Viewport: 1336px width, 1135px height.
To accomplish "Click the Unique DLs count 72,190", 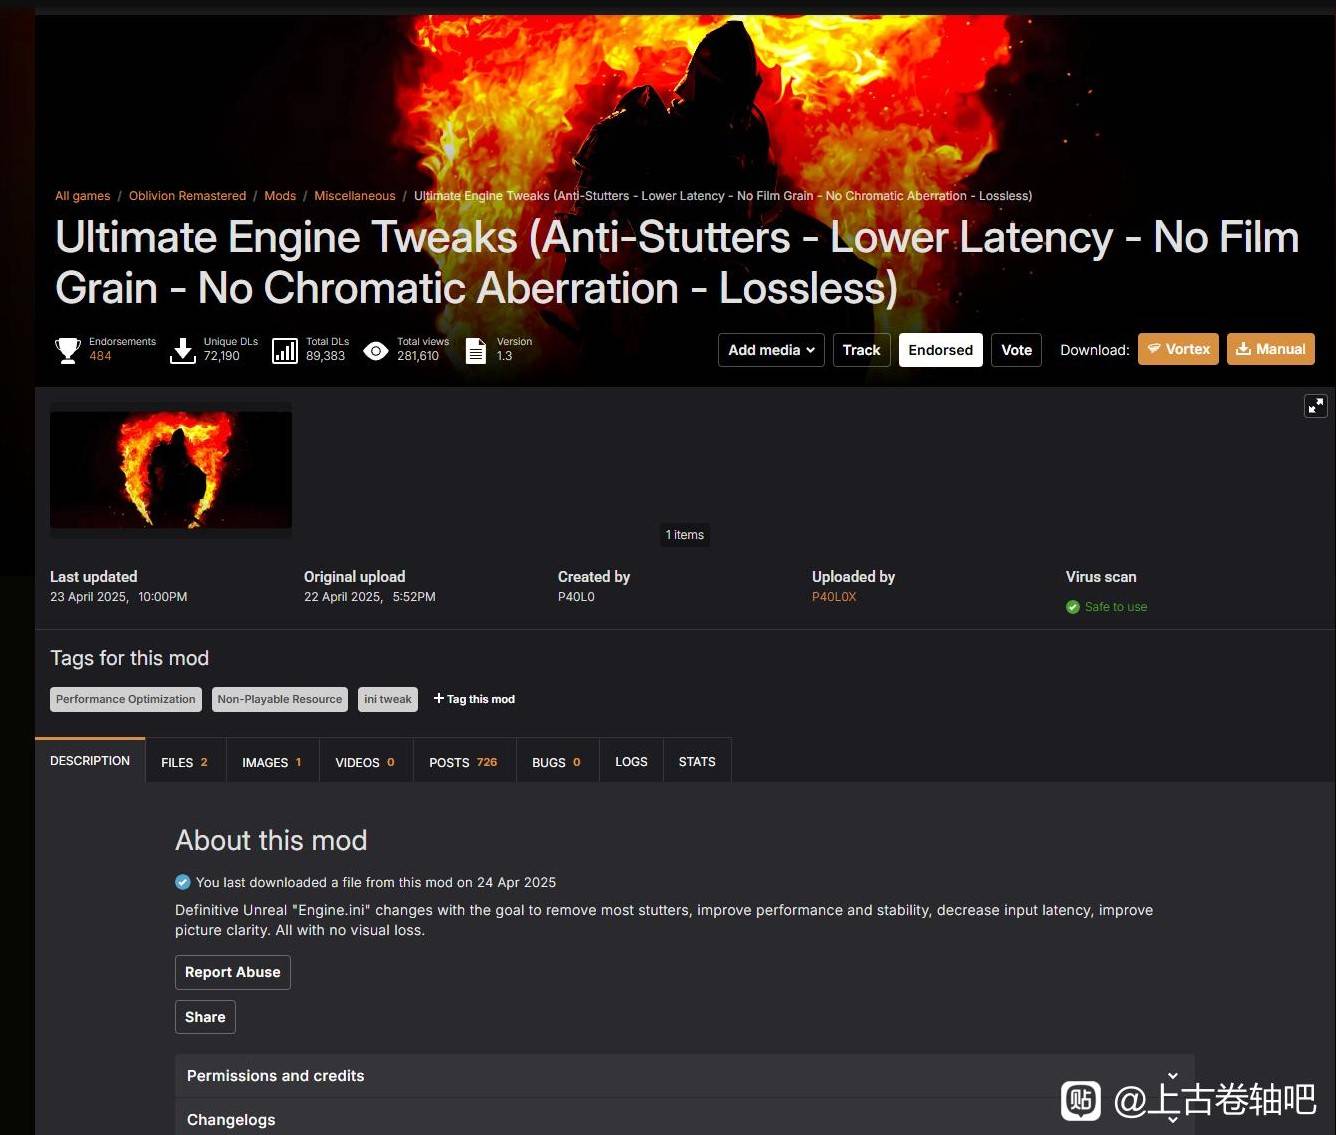I will coord(222,356).
